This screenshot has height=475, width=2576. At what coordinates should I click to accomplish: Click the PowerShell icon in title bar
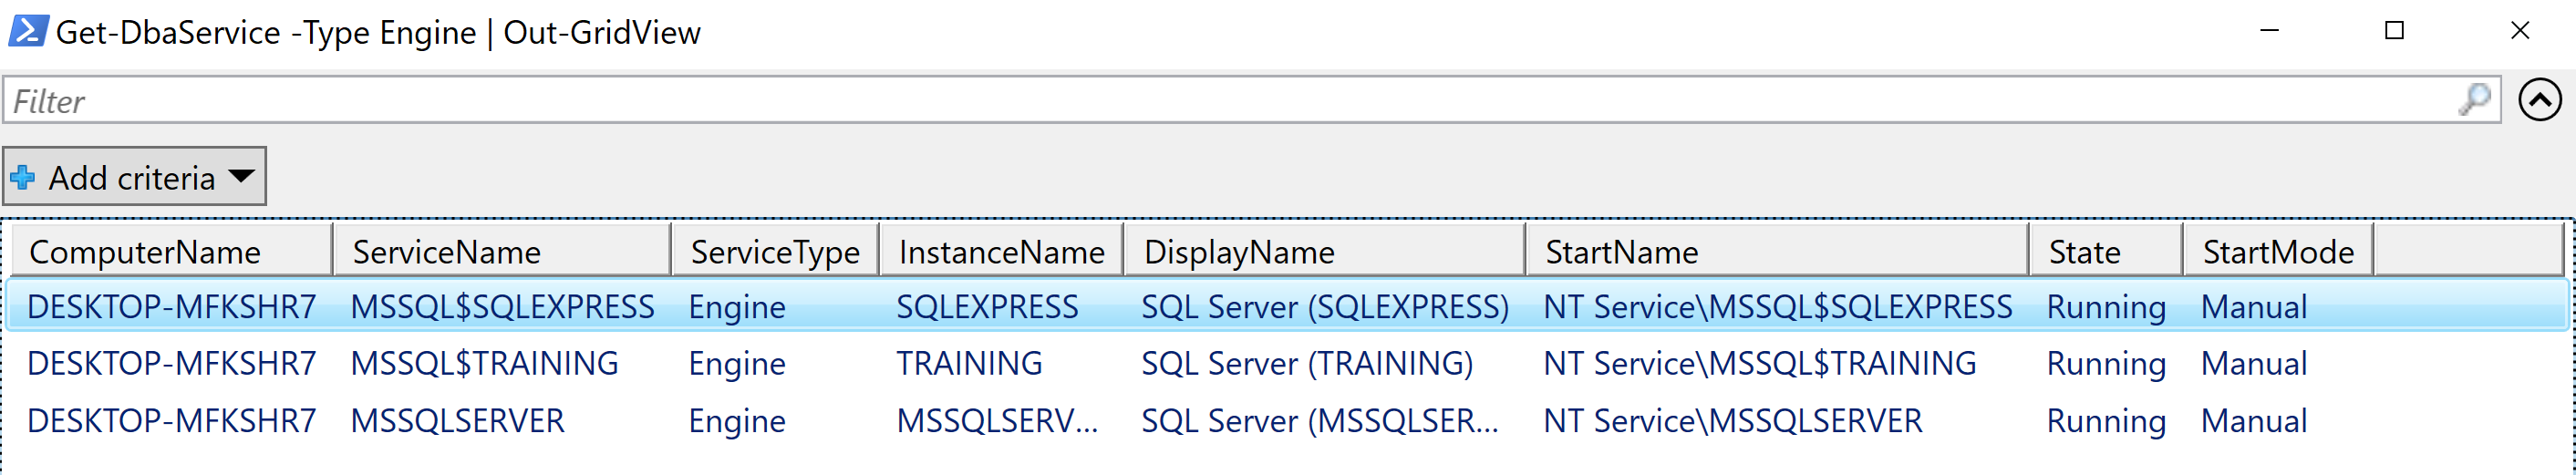(x=28, y=31)
